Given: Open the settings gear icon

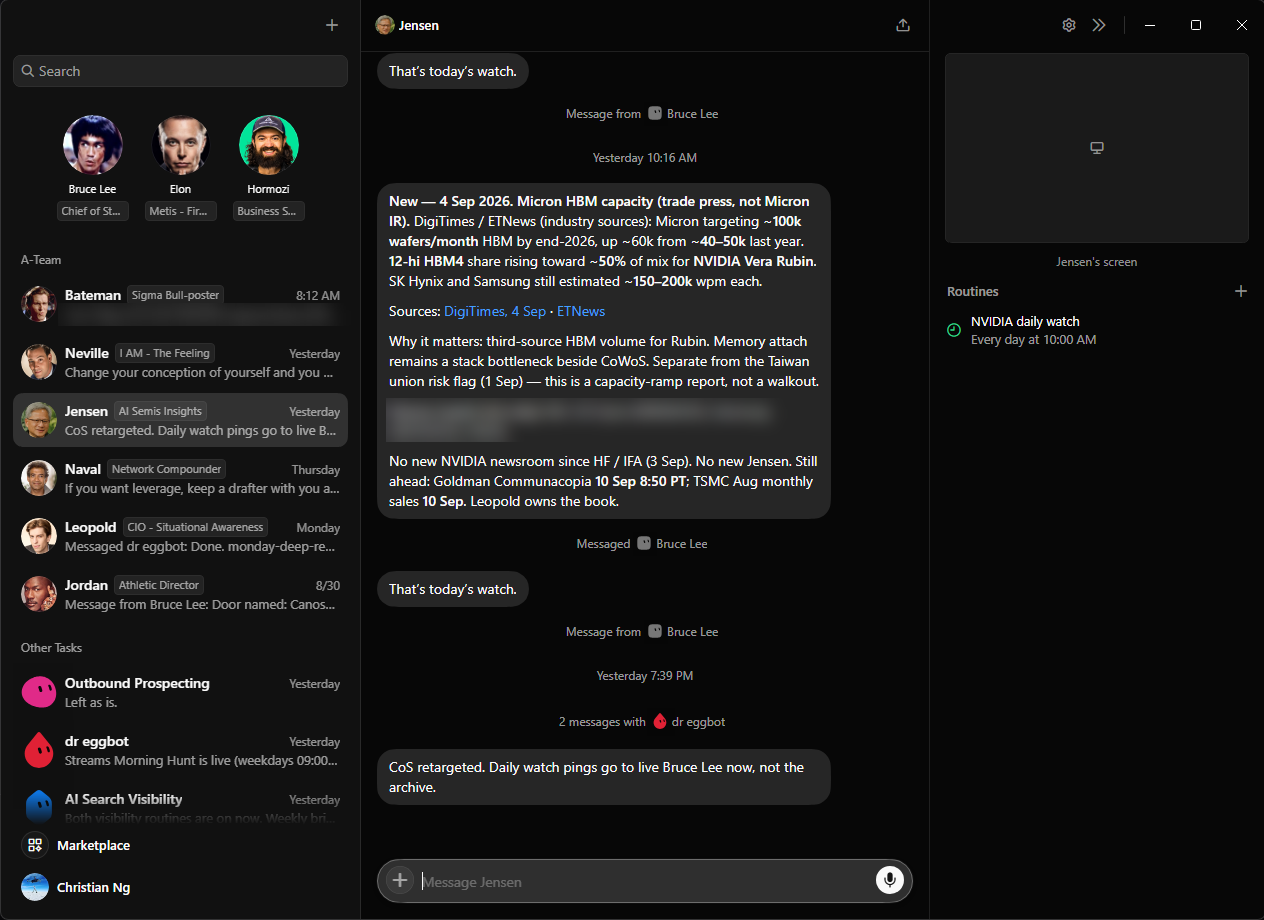Looking at the screenshot, I should click(x=1069, y=25).
